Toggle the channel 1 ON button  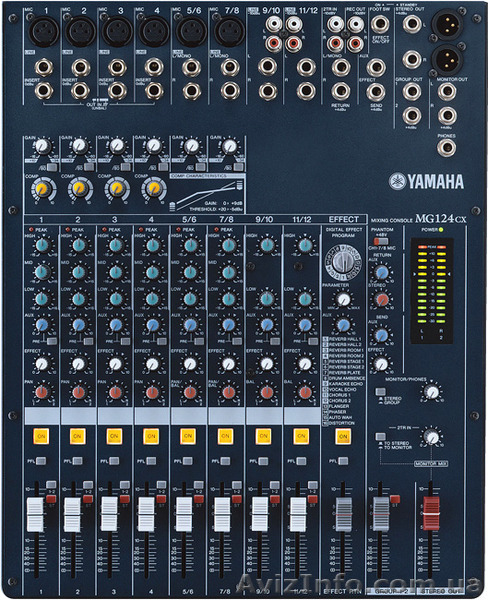click(x=41, y=436)
